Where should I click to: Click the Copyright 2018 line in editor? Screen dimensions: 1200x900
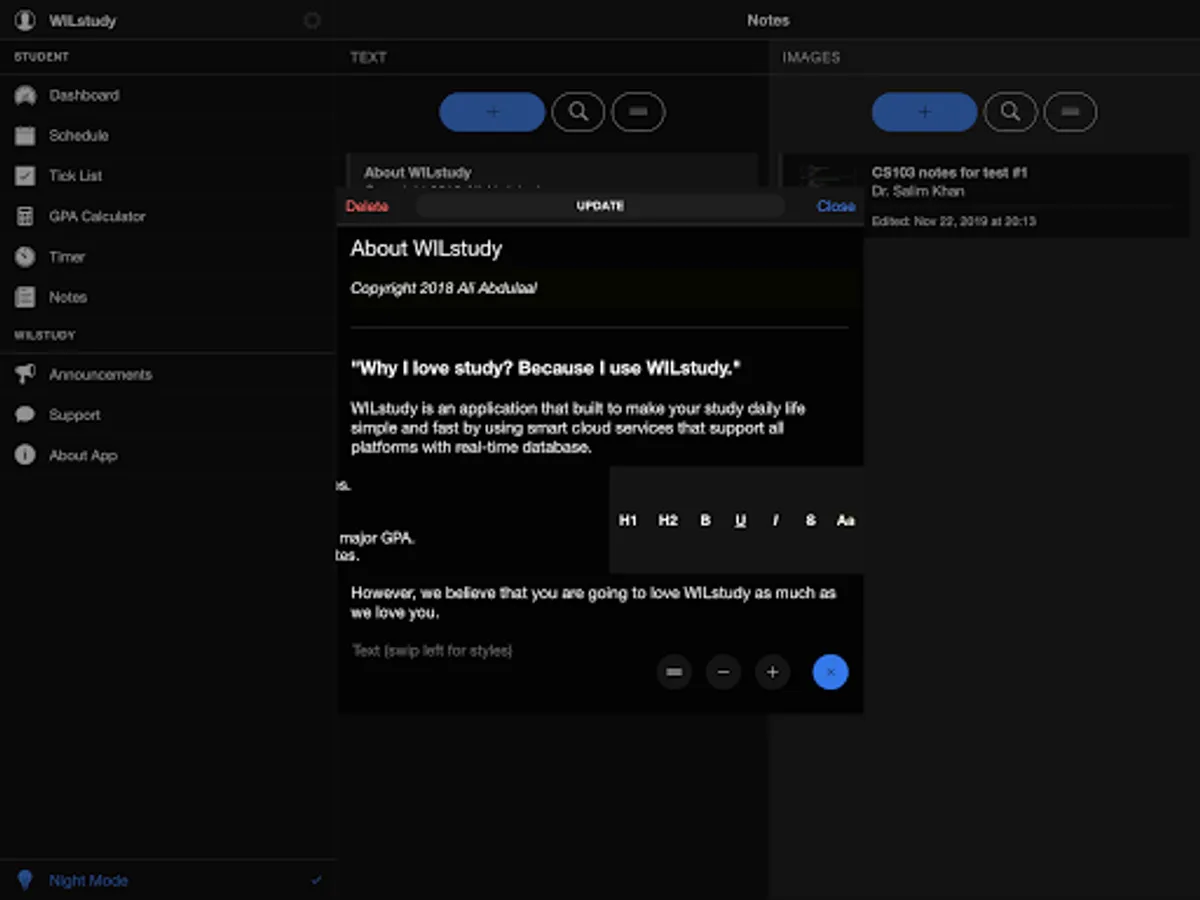click(443, 288)
